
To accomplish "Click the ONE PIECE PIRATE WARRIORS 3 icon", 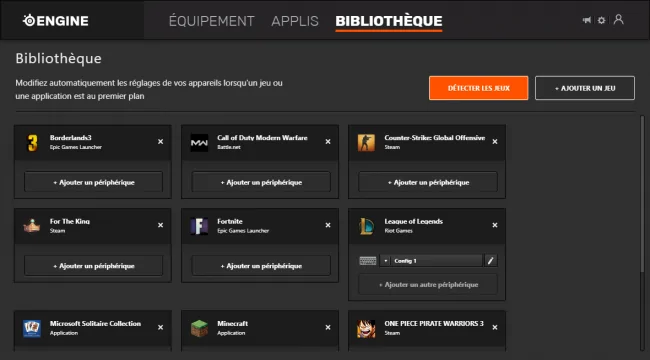I will pos(366,328).
